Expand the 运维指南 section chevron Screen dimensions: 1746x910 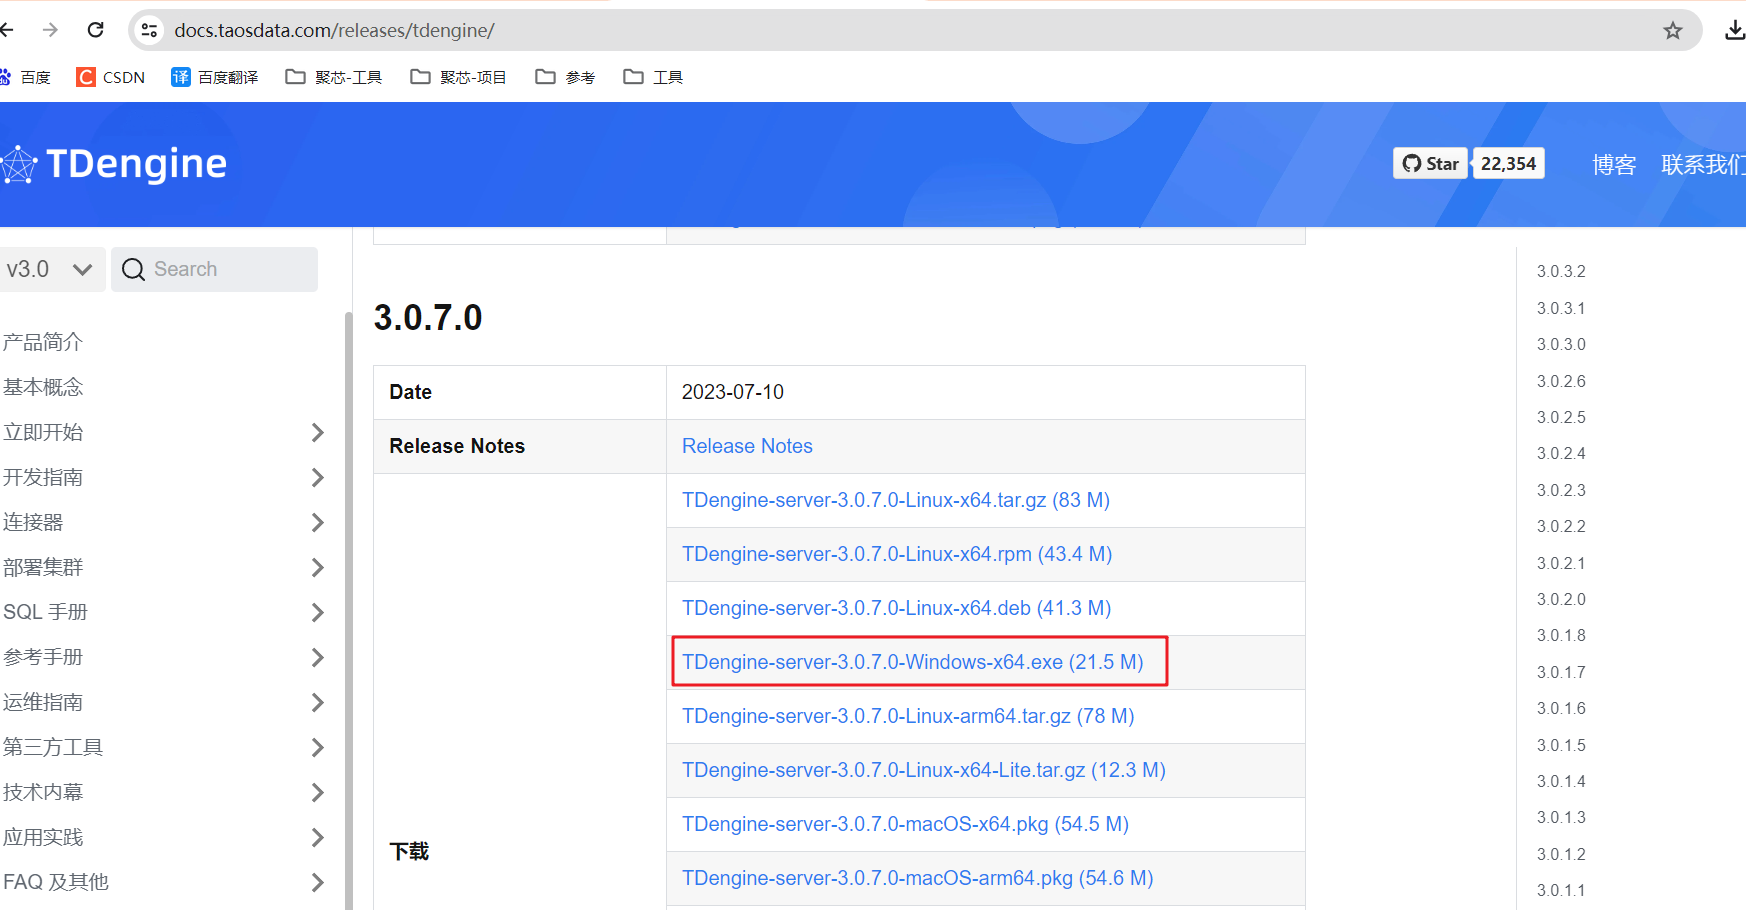(317, 702)
